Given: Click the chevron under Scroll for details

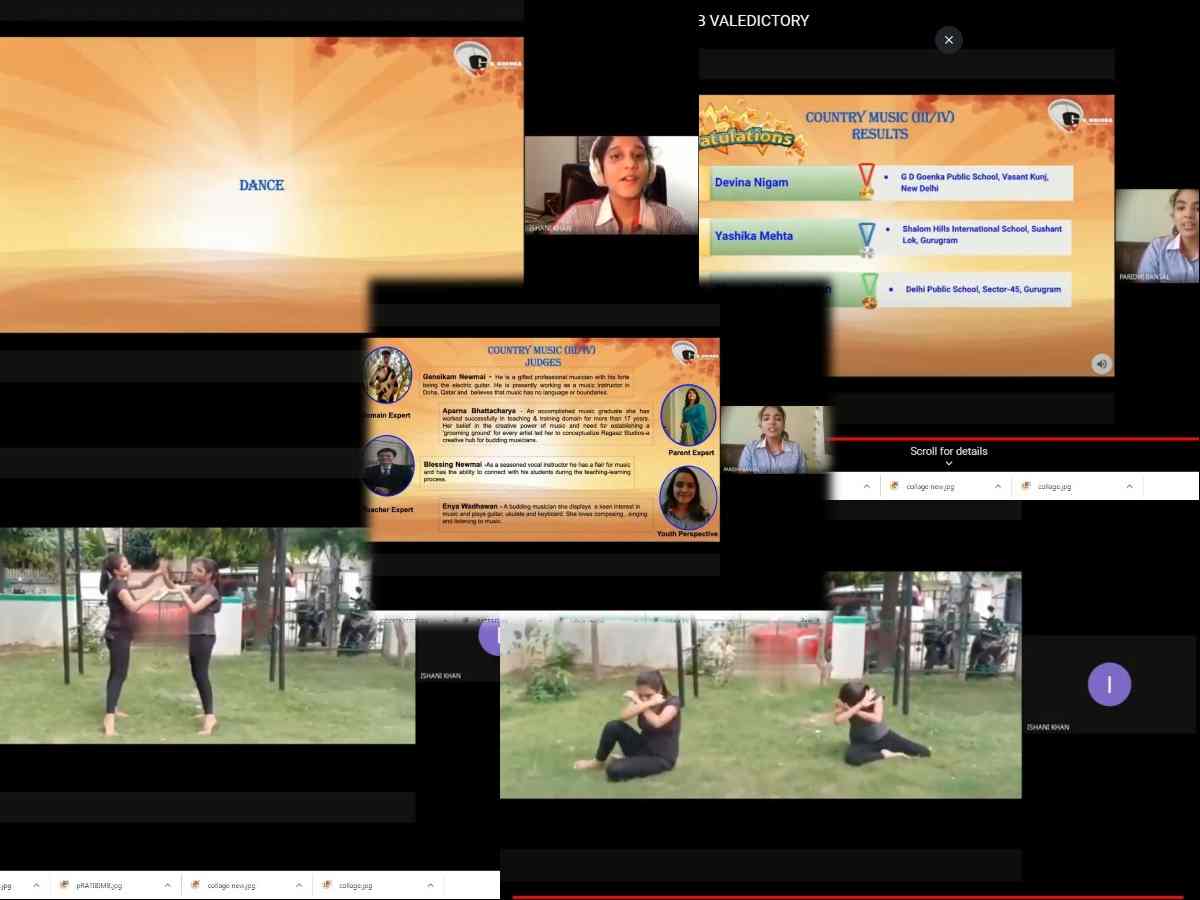Looking at the screenshot, I should pyautogui.click(x=948, y=464).
